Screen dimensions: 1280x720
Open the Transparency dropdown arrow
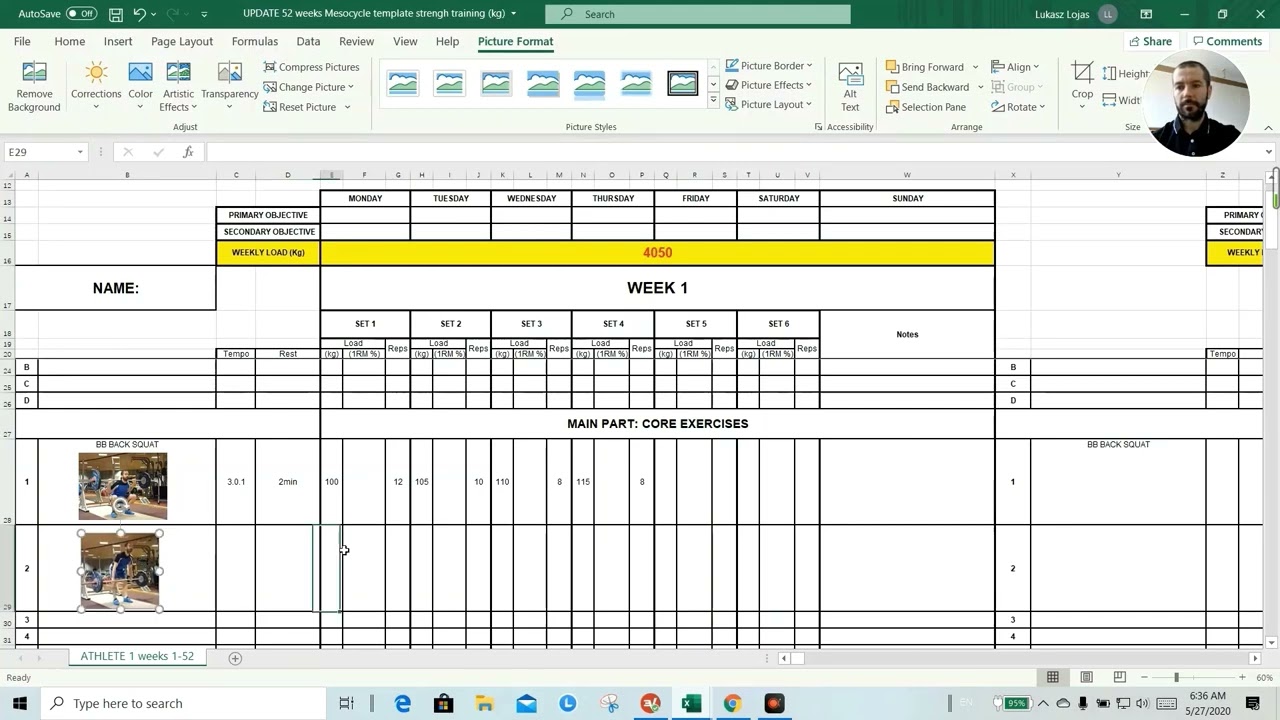point(230,107)
